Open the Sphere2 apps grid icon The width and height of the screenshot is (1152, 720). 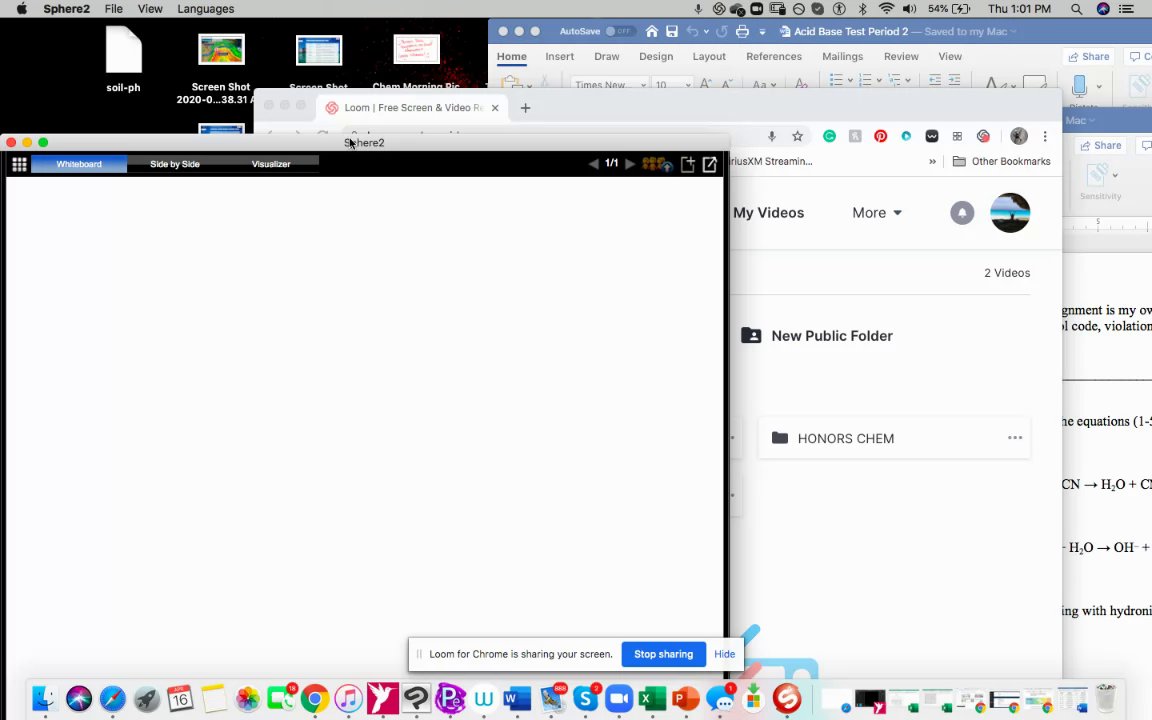point(19,164)
